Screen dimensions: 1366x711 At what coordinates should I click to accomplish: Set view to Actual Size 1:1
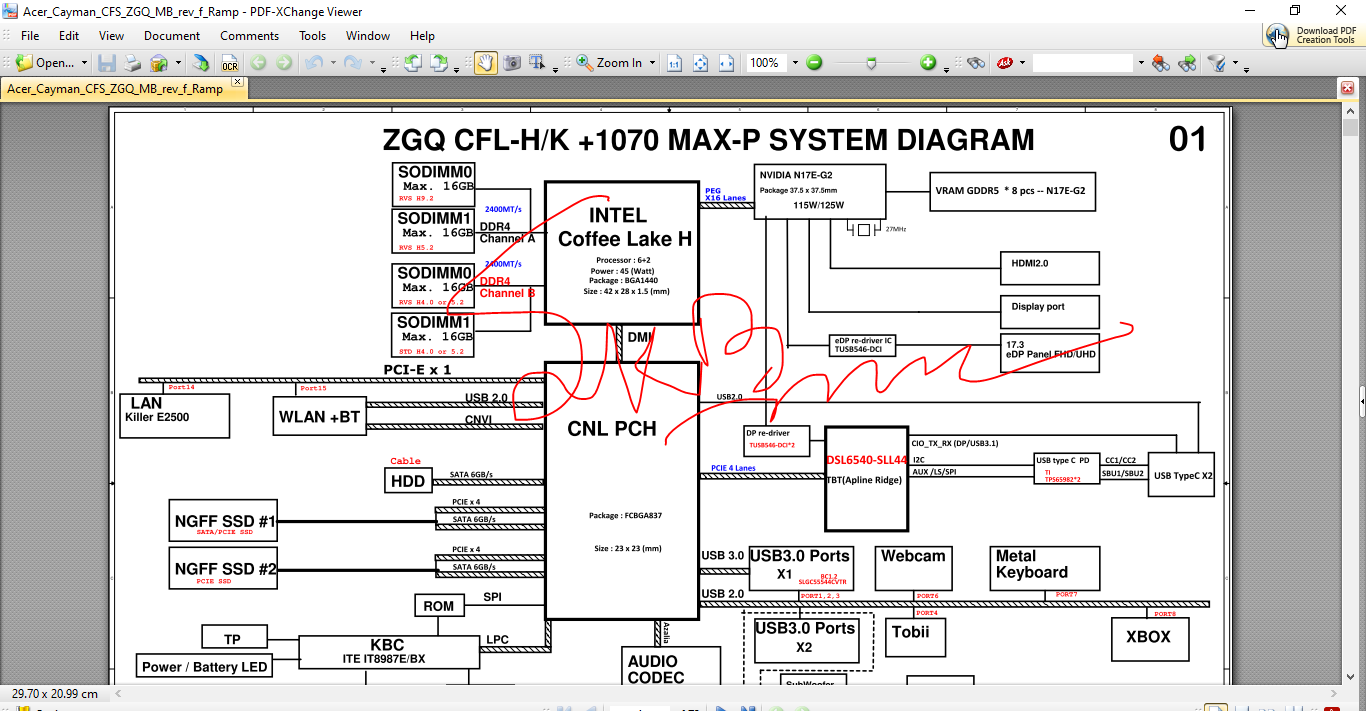pos(674,63)
